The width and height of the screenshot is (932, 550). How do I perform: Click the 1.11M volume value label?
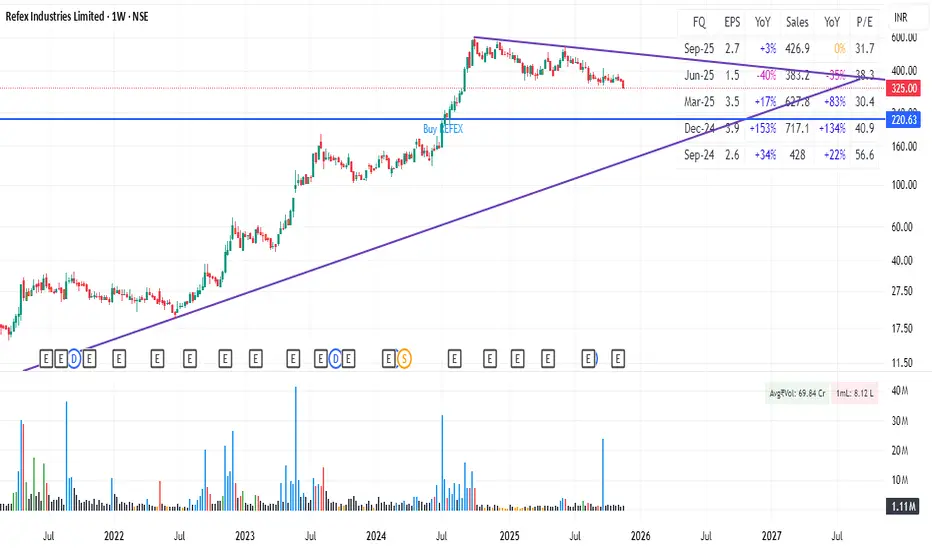[902, 507]
